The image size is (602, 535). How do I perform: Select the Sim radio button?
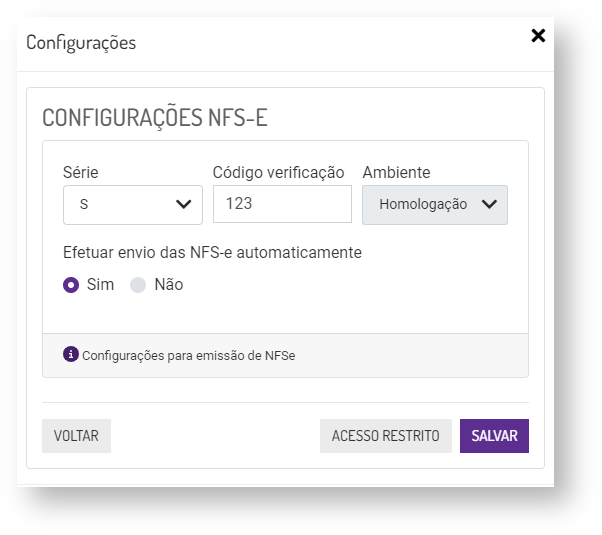pyautogui.click(x=71, y=284)
